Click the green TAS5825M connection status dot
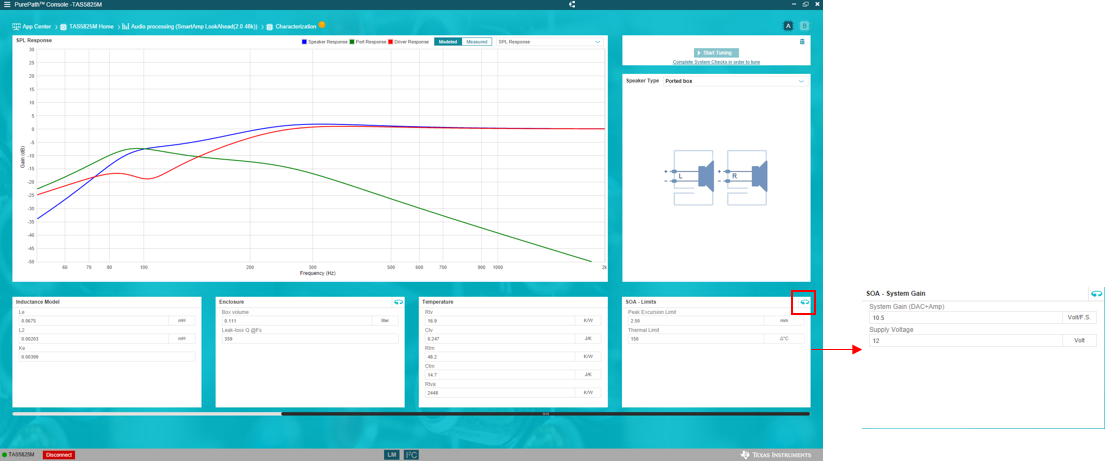1106x461 pixels. (4, 455)
